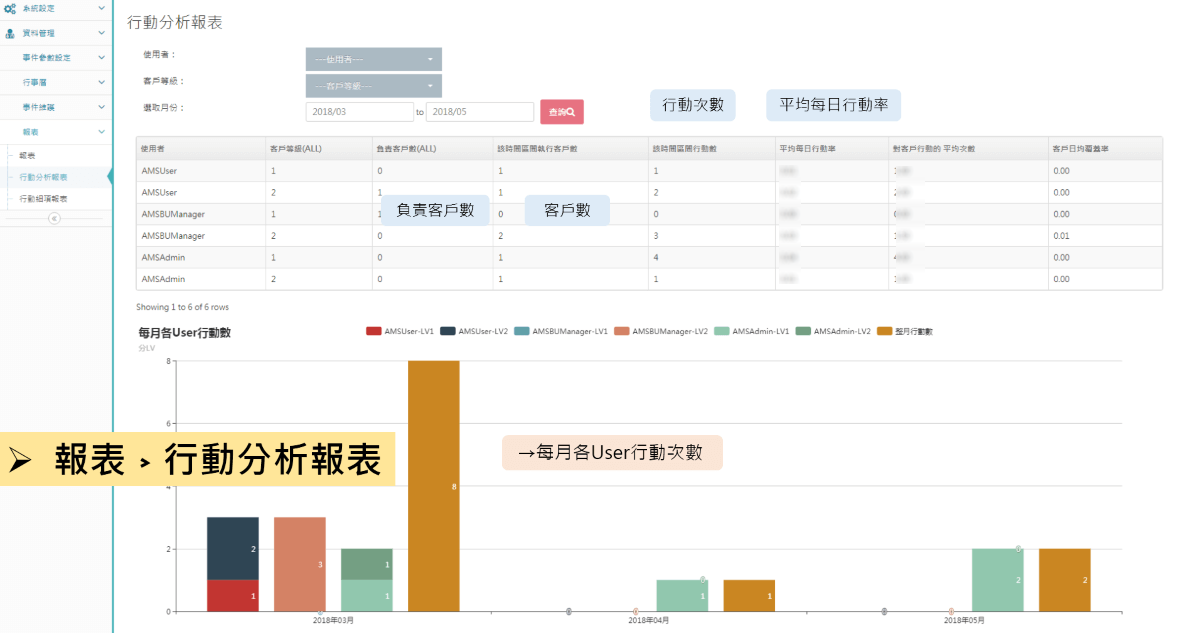Image resolution: width=1185 pixels, height=633 pixels.
Task: Click the 2018年04月 axis label
Action: (x=648, y=620)
